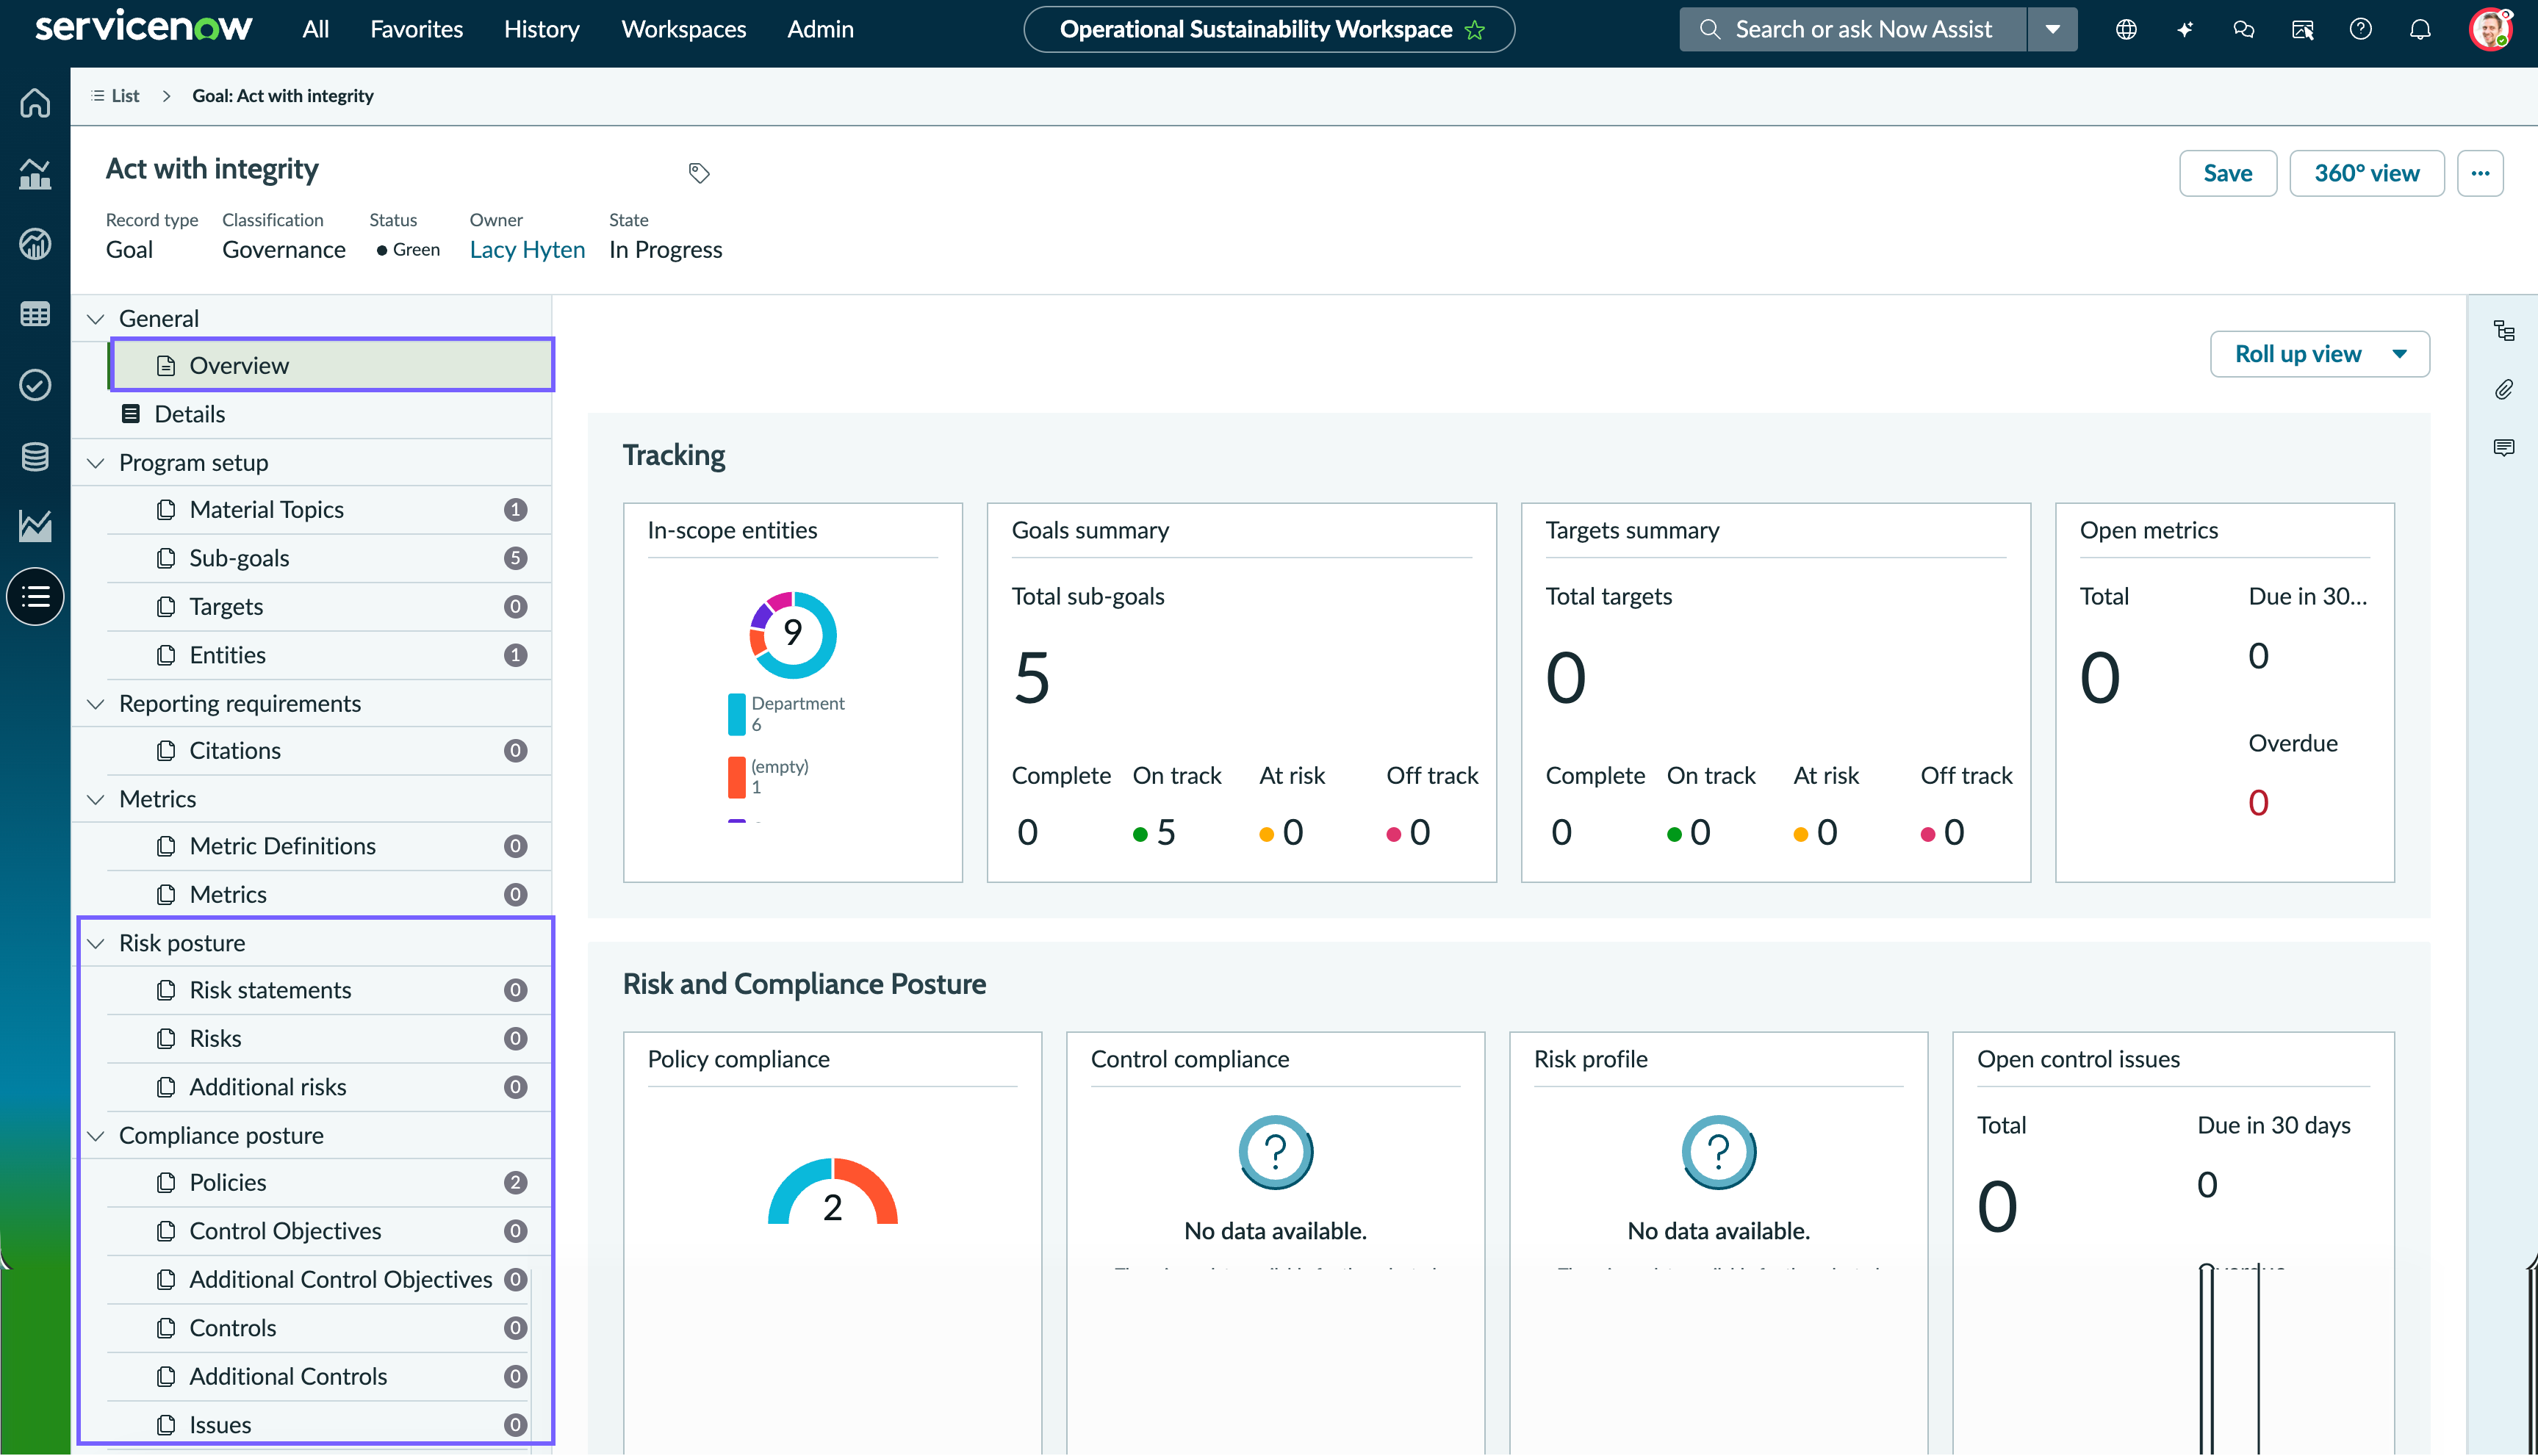Open the Home icon in left sidebar
The image size is (2538, 1456).
pos(35,103)
